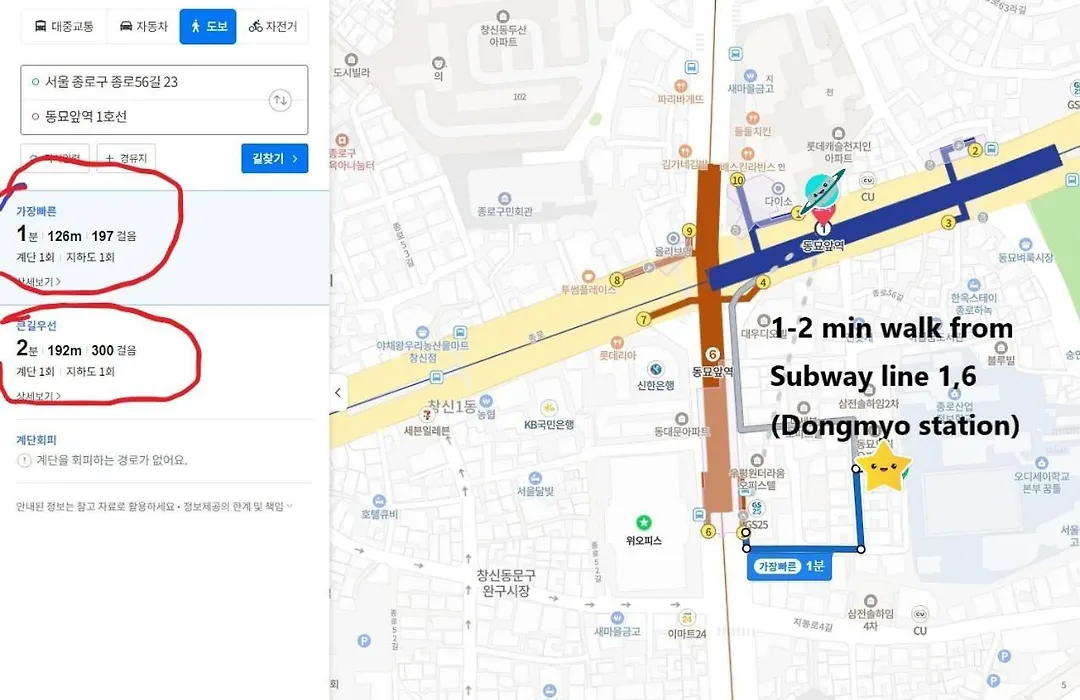This screenshot has width=1080, height=700.
Task: Select the 자동차 car directions tab
Action: click(143, 27)
